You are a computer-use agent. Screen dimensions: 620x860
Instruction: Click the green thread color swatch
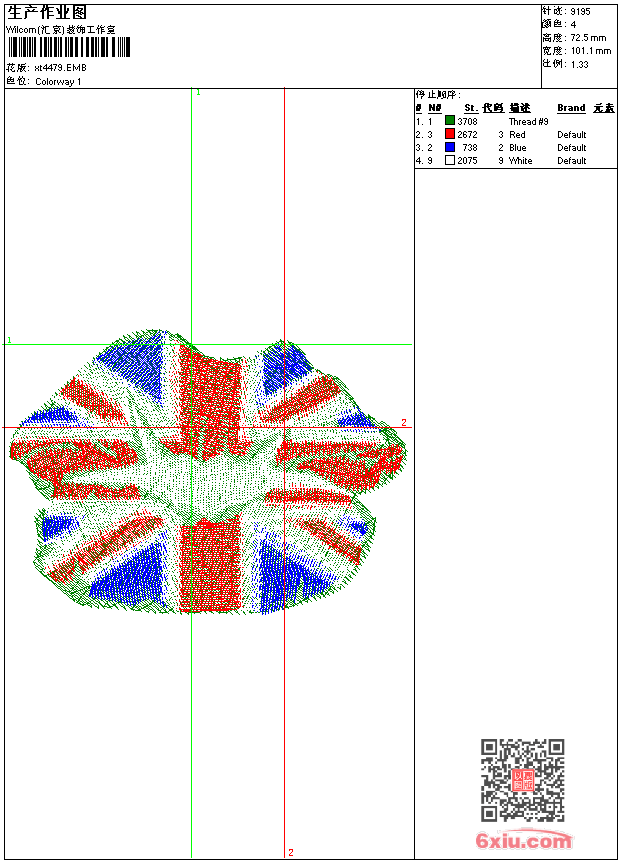click(450, 121)
